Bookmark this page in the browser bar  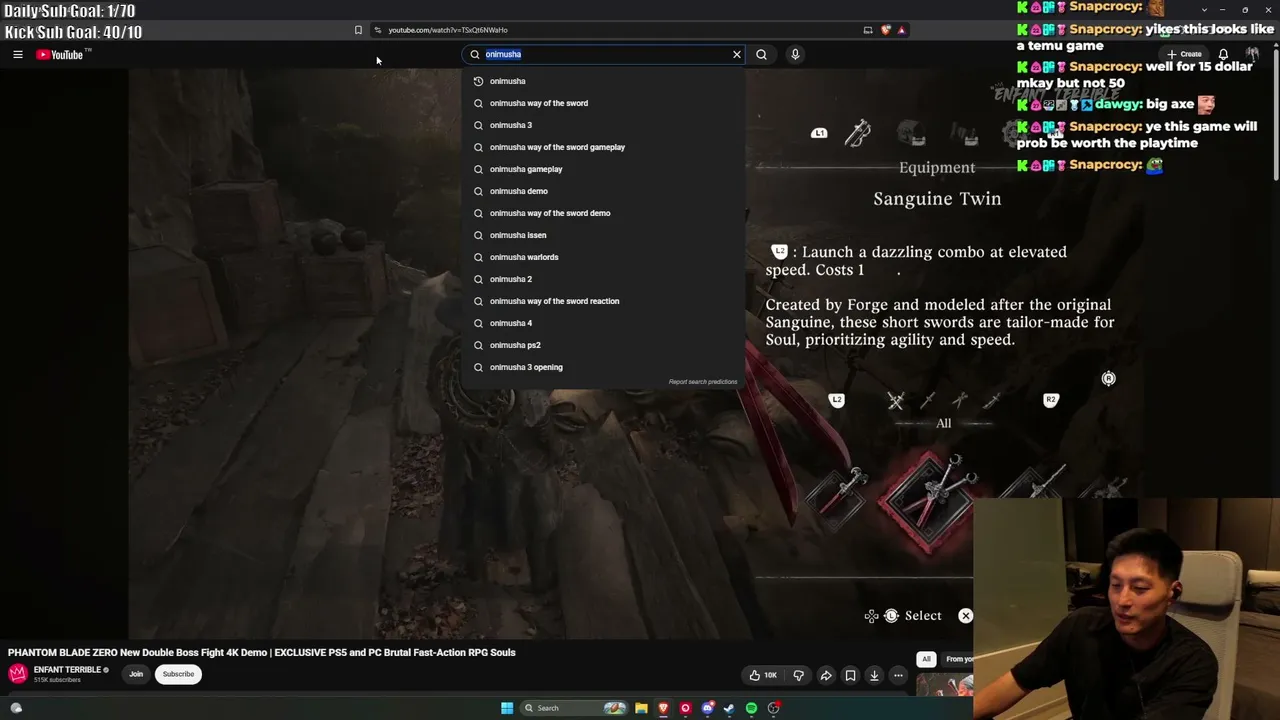(358, 30)
